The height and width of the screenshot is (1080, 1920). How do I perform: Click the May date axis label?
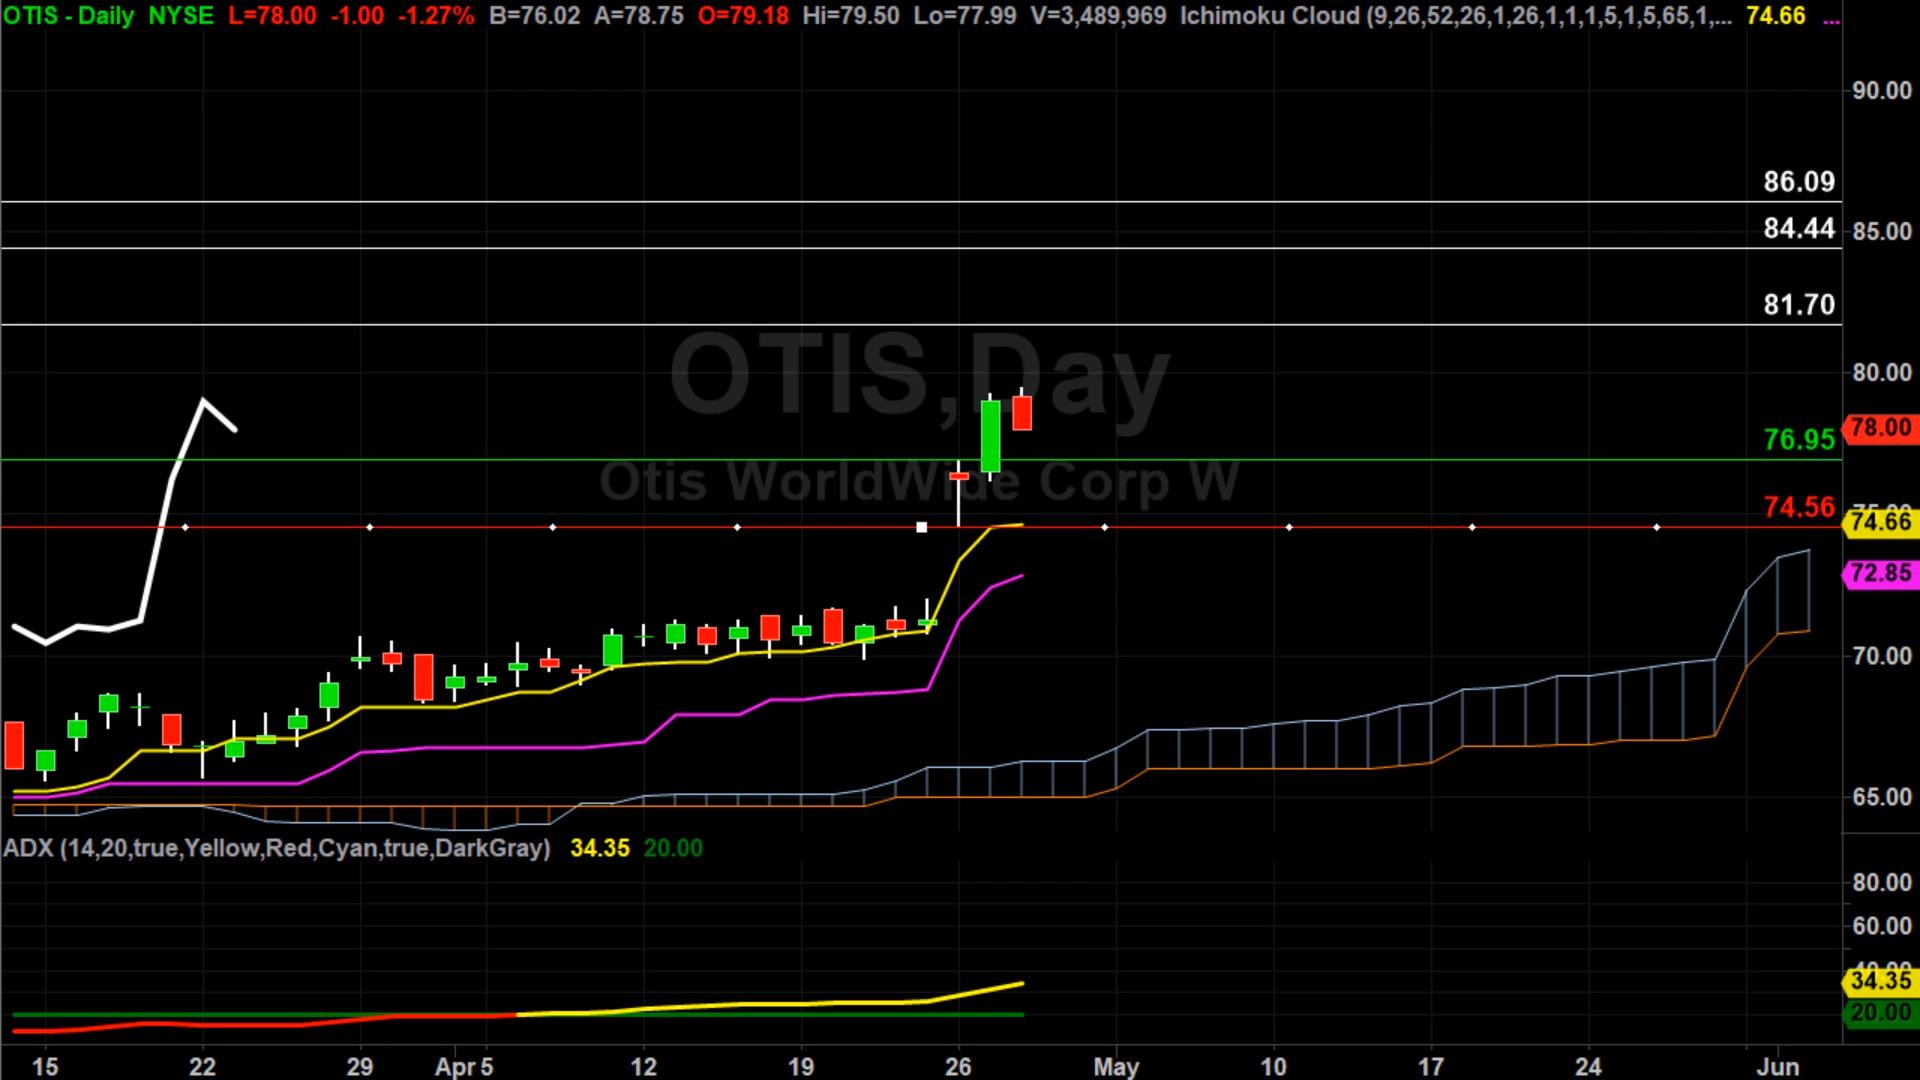1116,1066
